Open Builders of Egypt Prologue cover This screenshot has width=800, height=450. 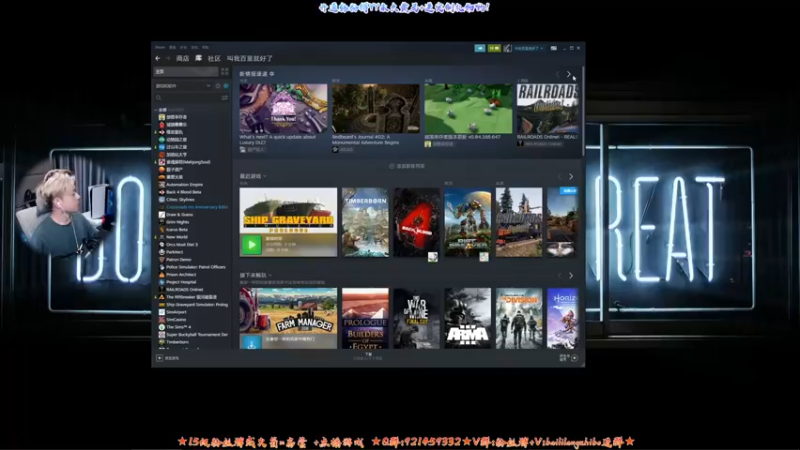pyautogui.click(x=365, y=318)
